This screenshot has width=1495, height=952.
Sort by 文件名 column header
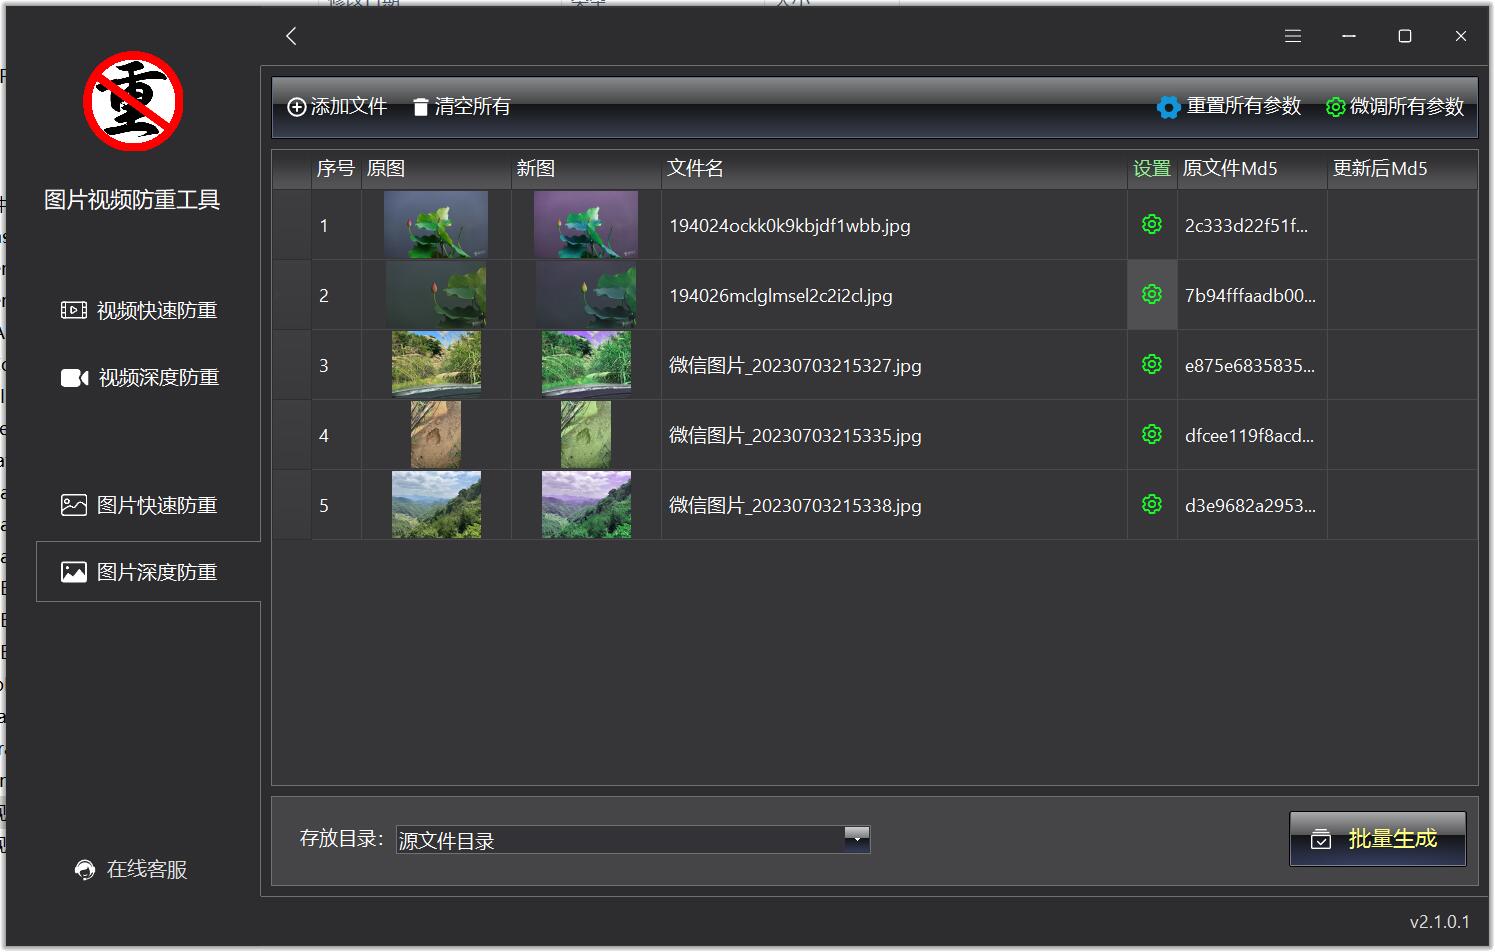[695, 169]
